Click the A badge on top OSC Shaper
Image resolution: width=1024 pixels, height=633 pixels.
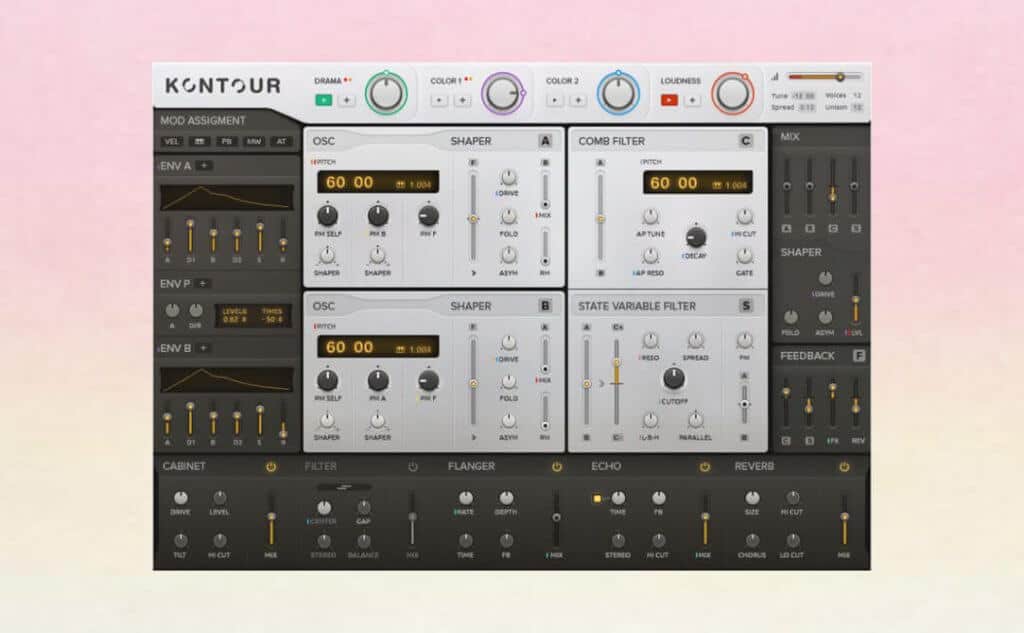tap(545, 141)
